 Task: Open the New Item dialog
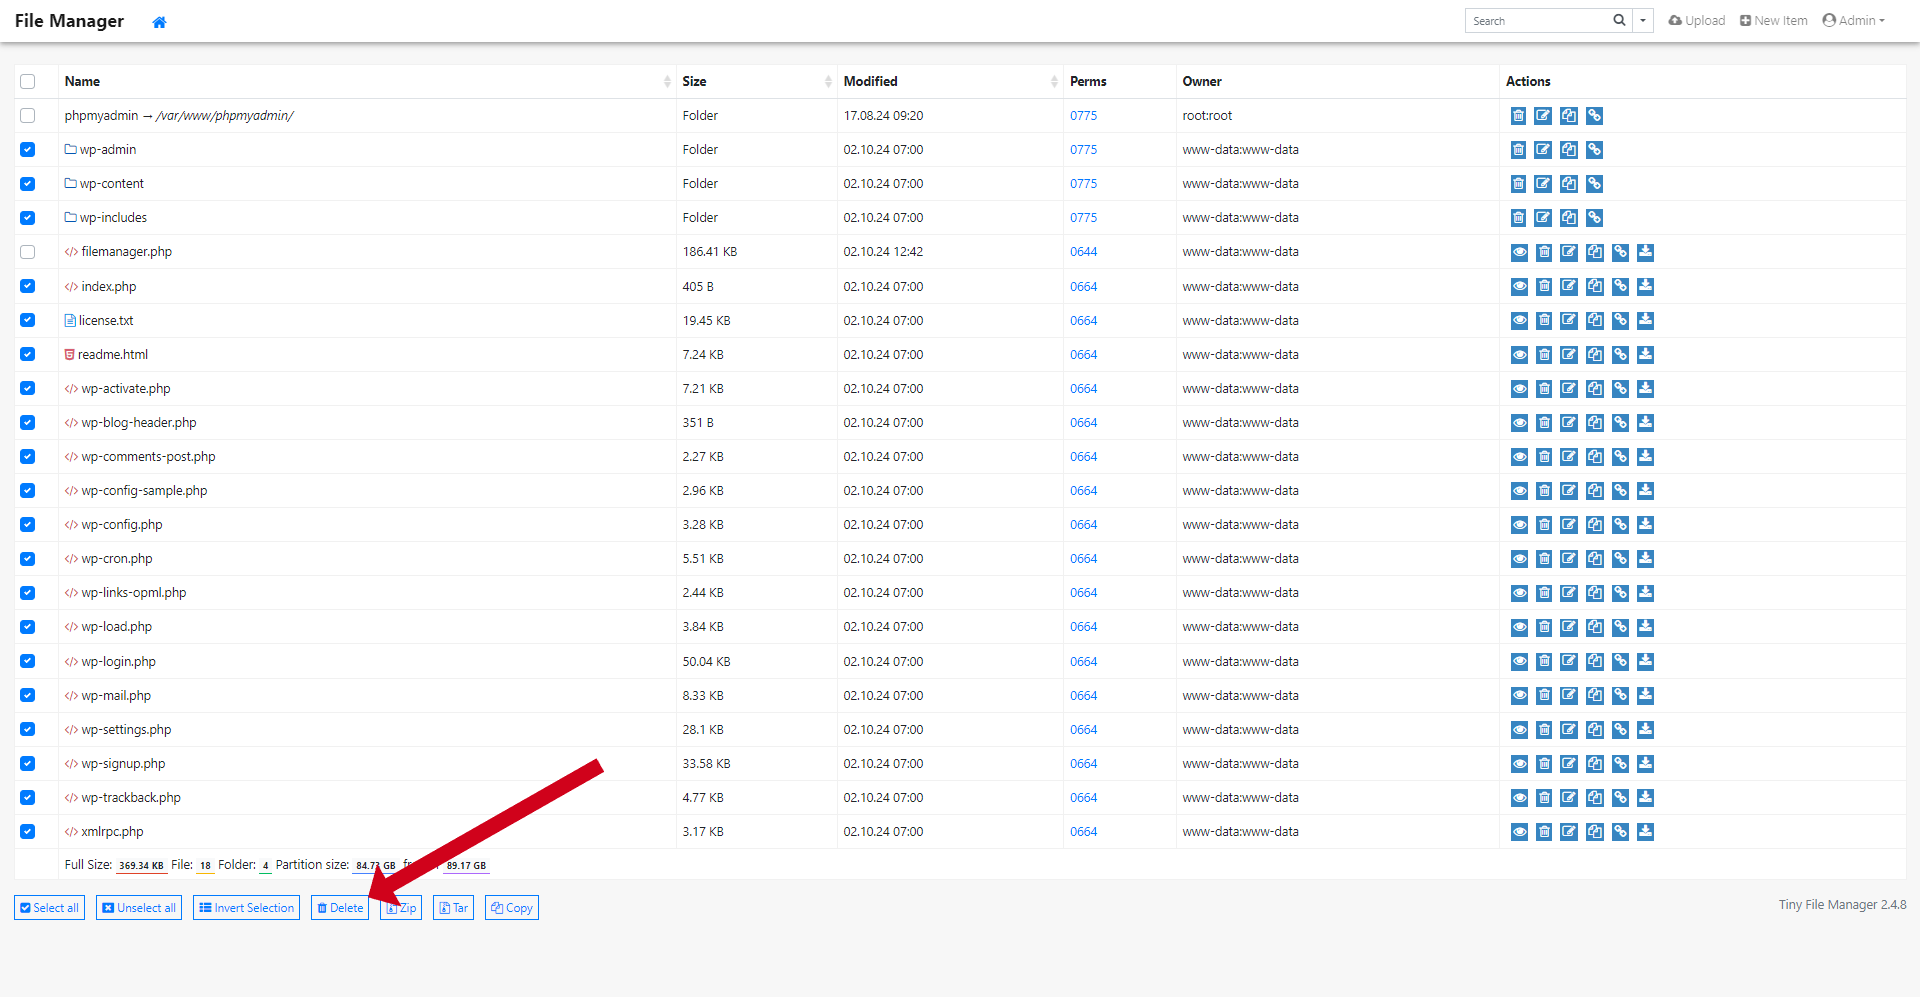(x=1773, y=21)
